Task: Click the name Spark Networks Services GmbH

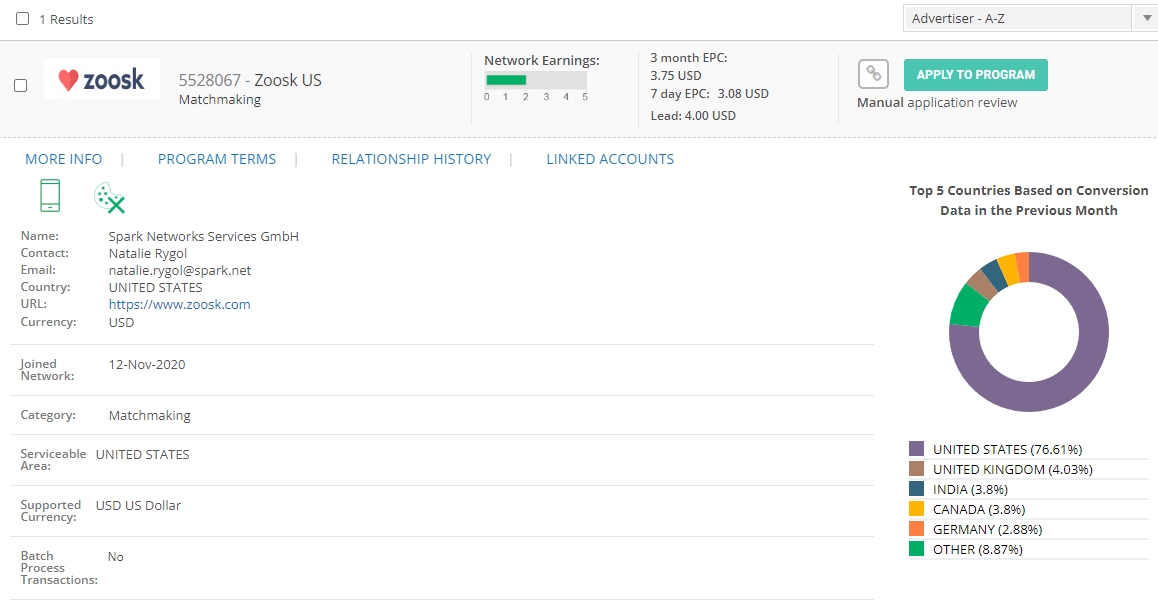Action: (204, 236)
